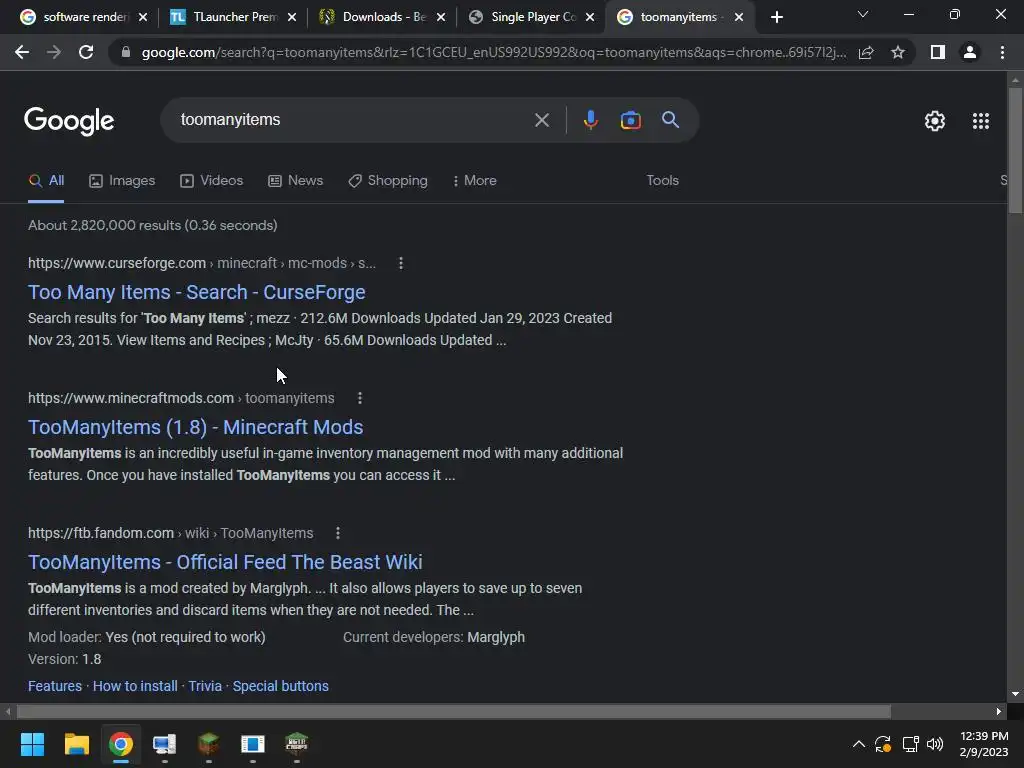This screenshot has width=1024, height=768.
Task: Search by image with camera icon
Action: tap(630, 120)
